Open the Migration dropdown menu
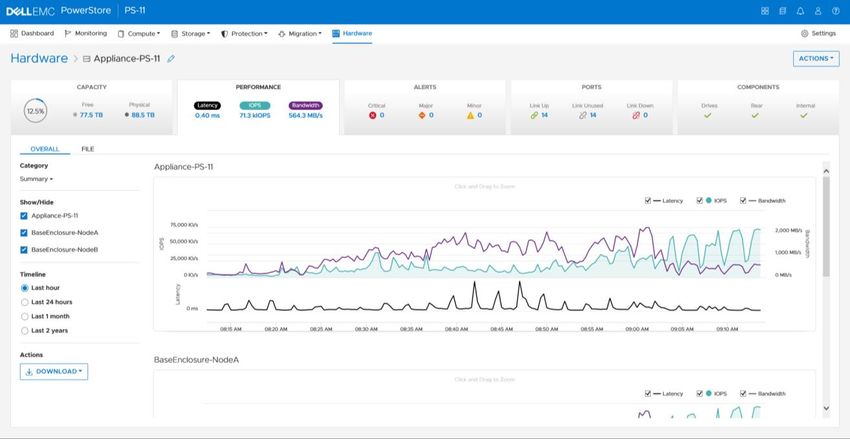The height and width of the screenshot is (439, 850). point(300,34)
